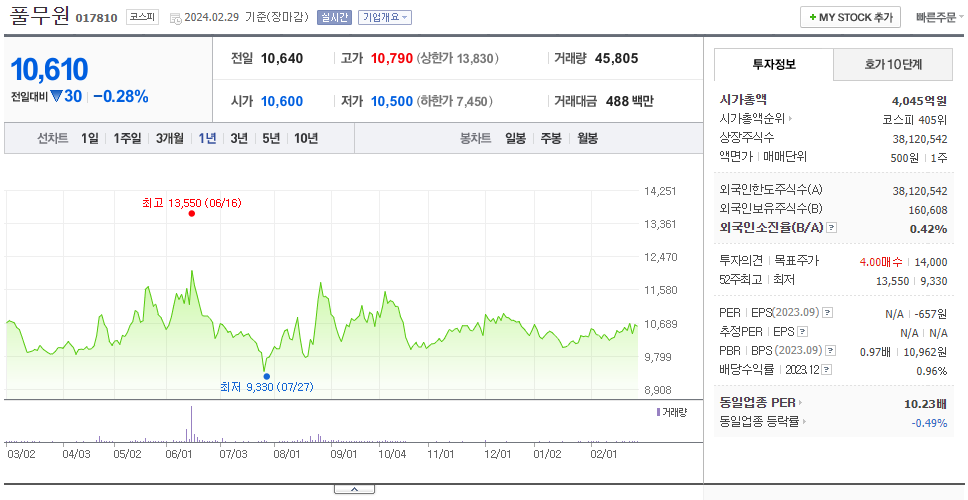The image size is (968, 500).
Task: Click 시가 value 10,600
Action: point(282,101)
